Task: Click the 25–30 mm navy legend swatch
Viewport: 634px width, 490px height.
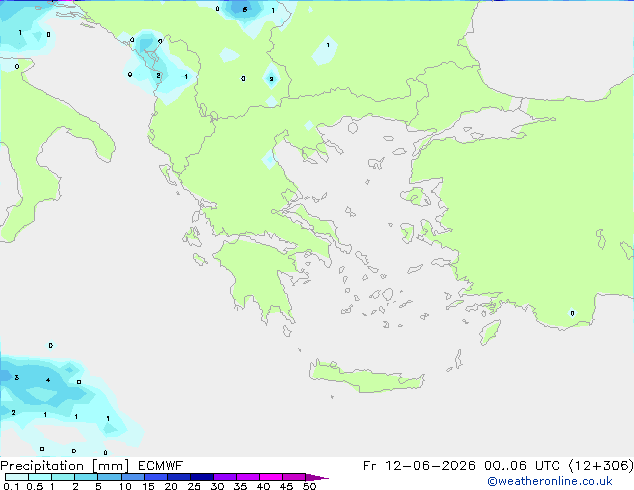Action: (202, 477)
